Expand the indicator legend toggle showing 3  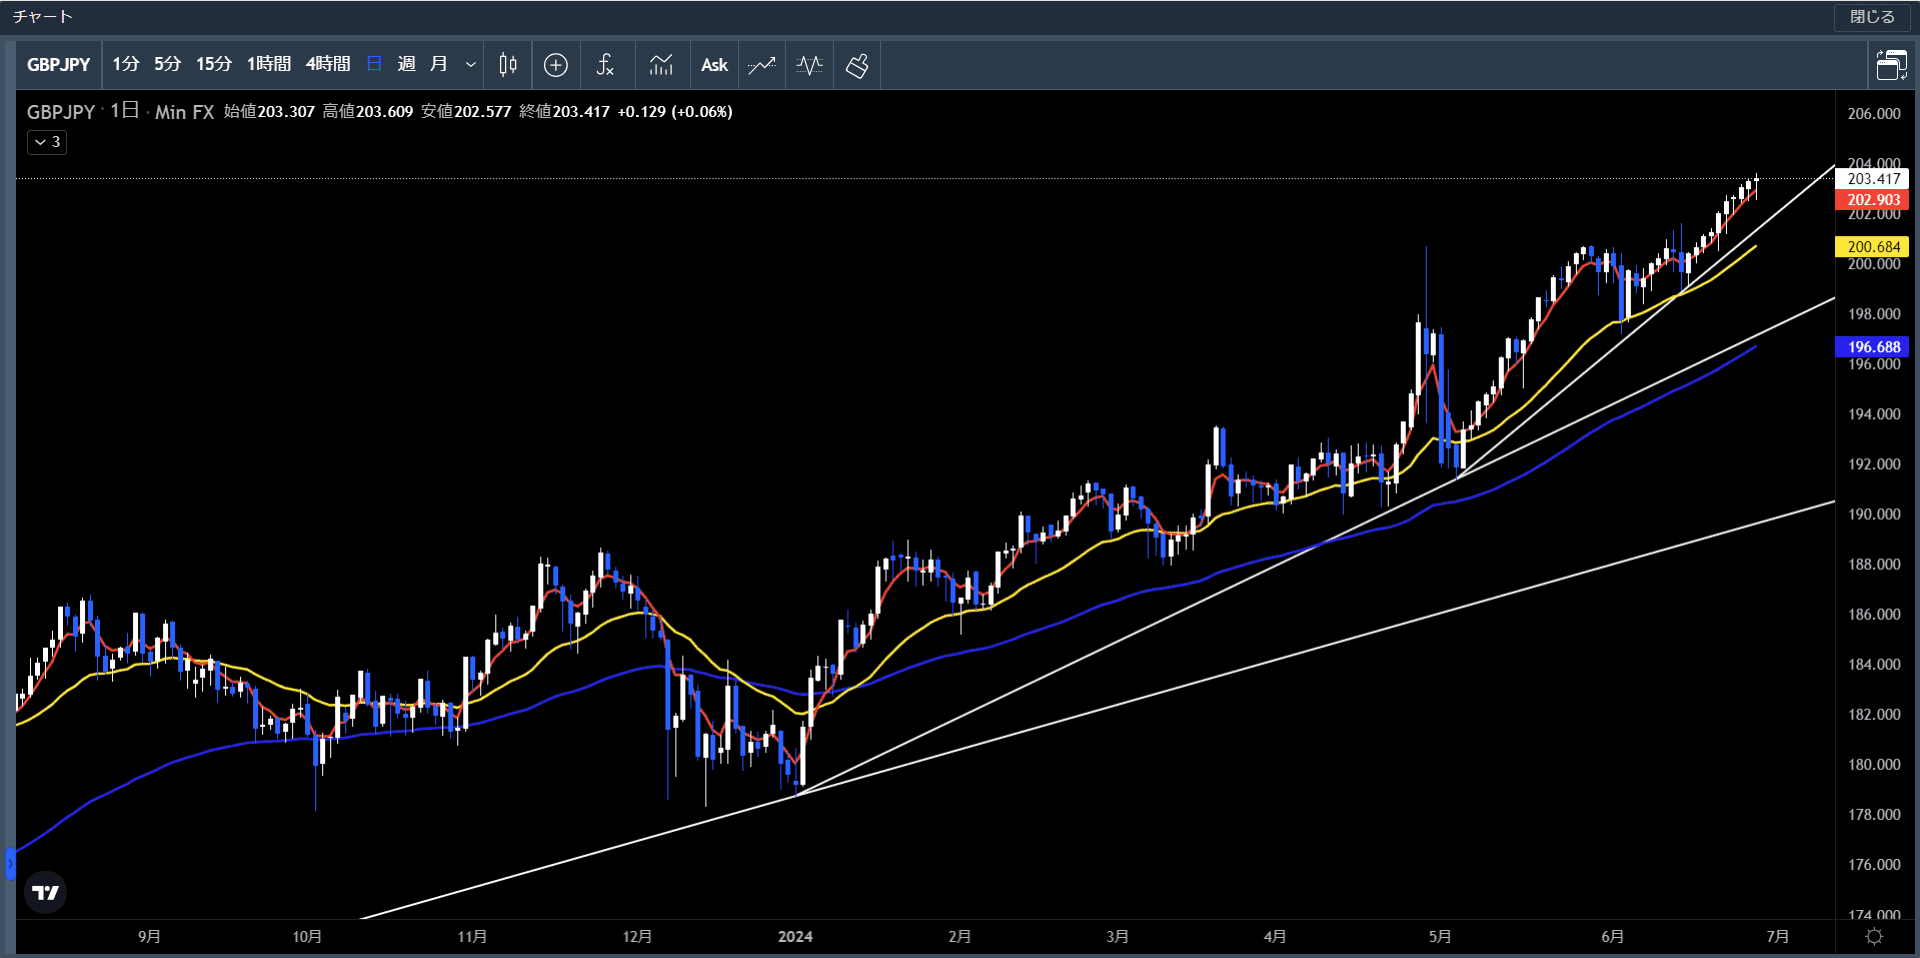[x=47, y=142]
